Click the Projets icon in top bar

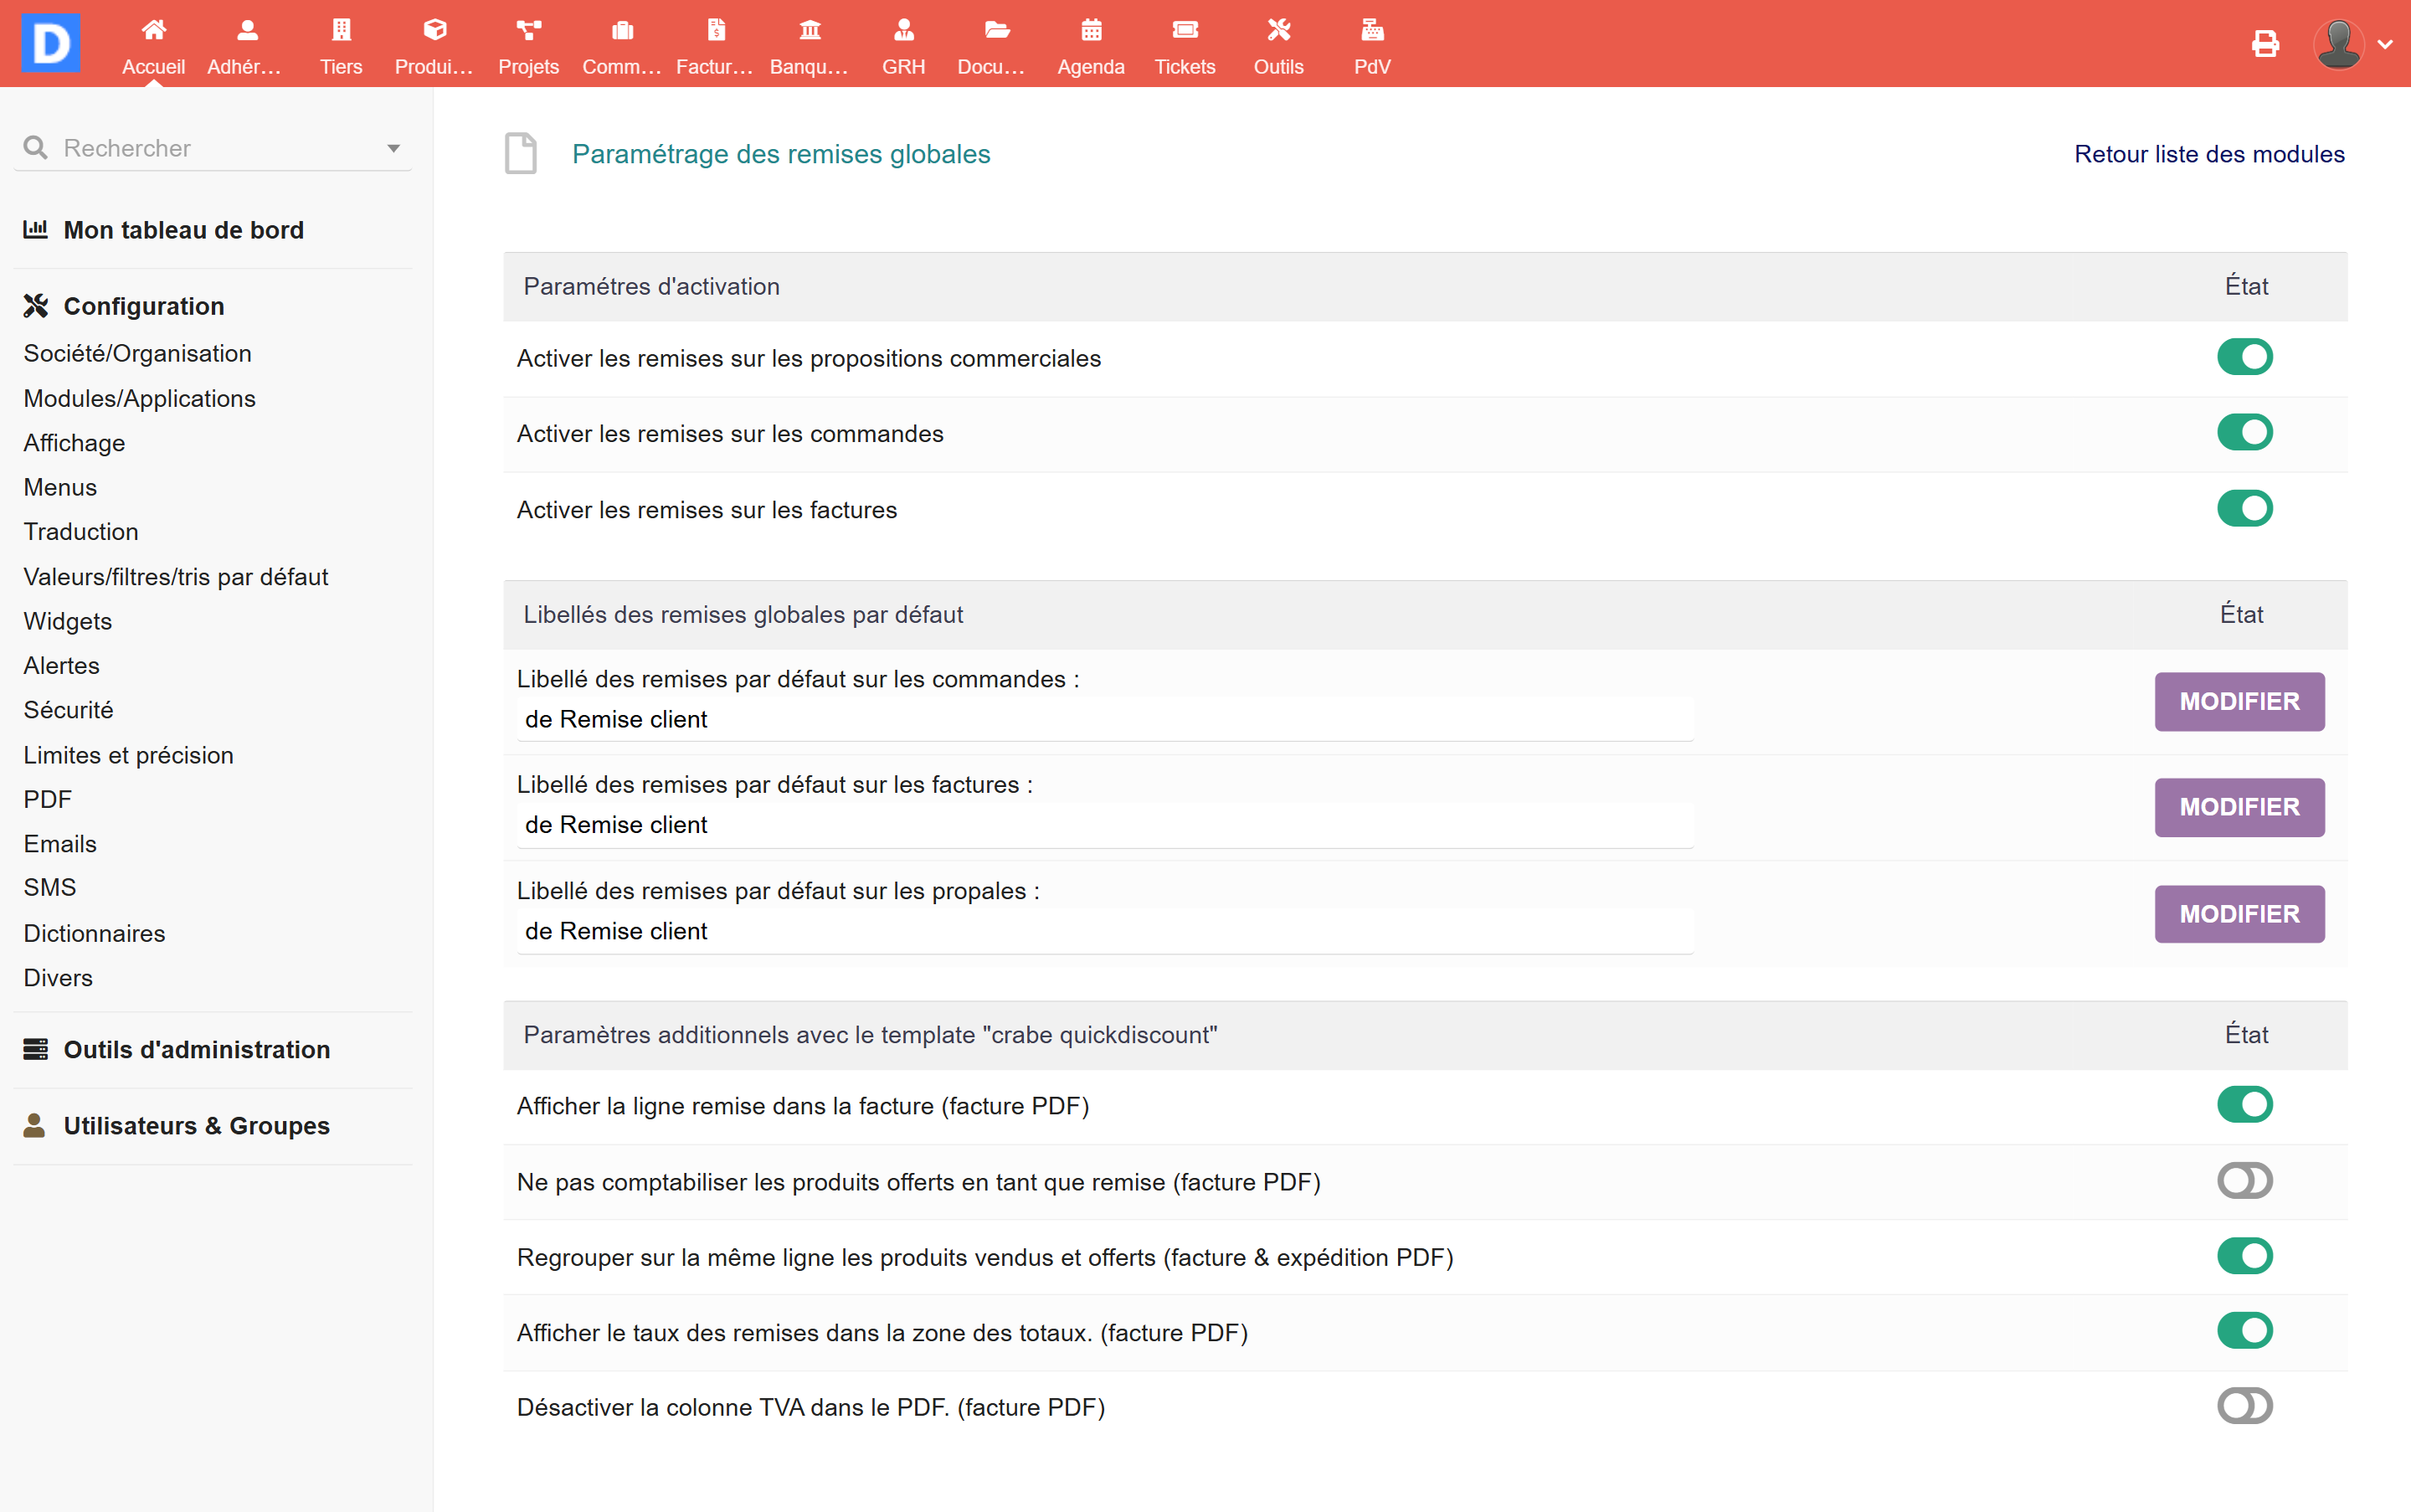(x=528, y=30)
